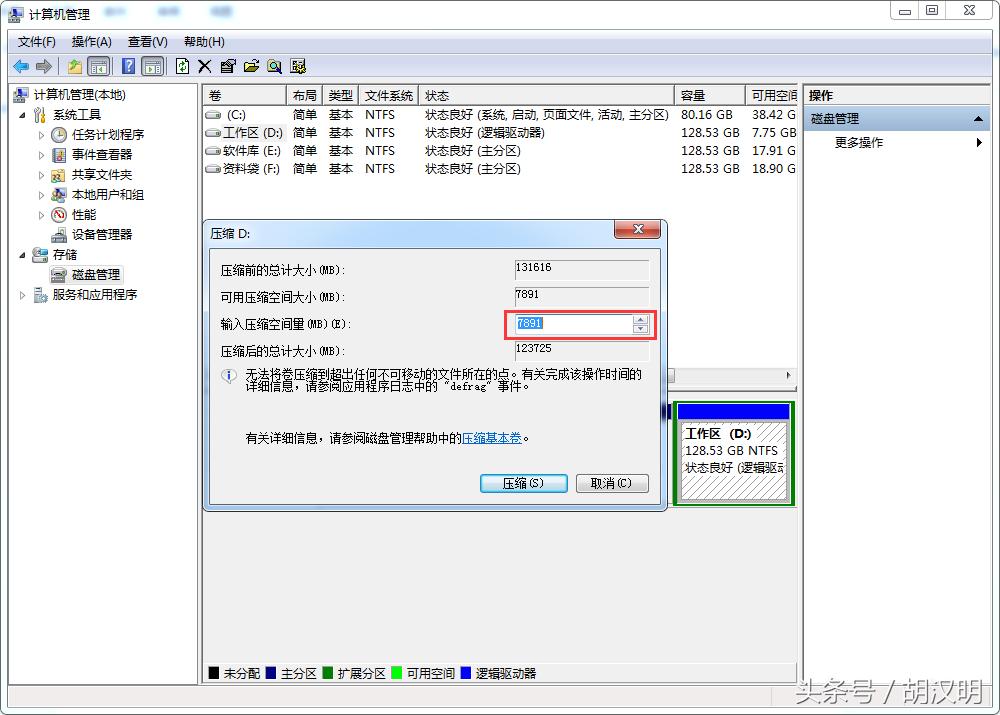Open the 查看(V) menu

click(146, 42)
